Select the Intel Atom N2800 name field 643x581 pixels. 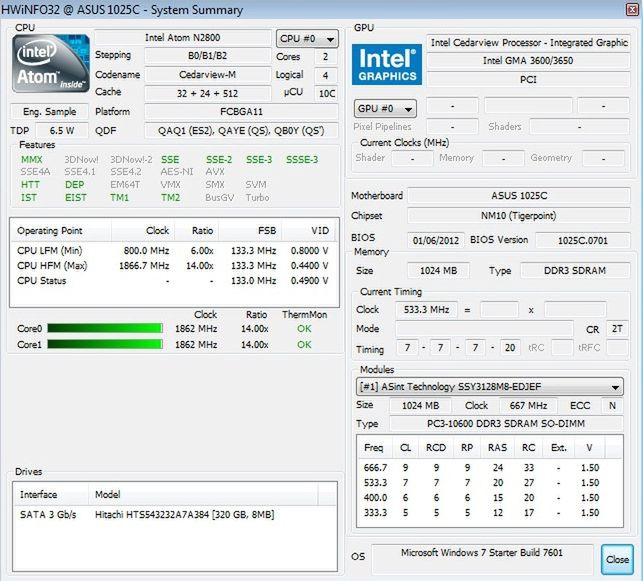coord(182,38)
